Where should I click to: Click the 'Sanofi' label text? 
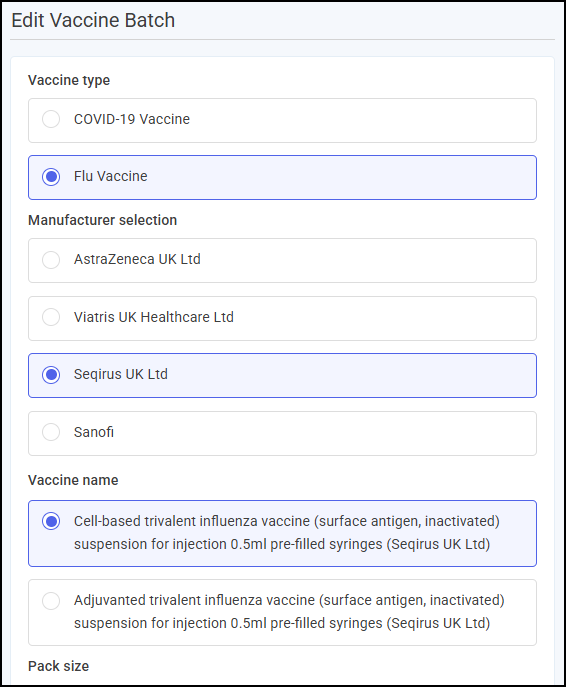94,432
